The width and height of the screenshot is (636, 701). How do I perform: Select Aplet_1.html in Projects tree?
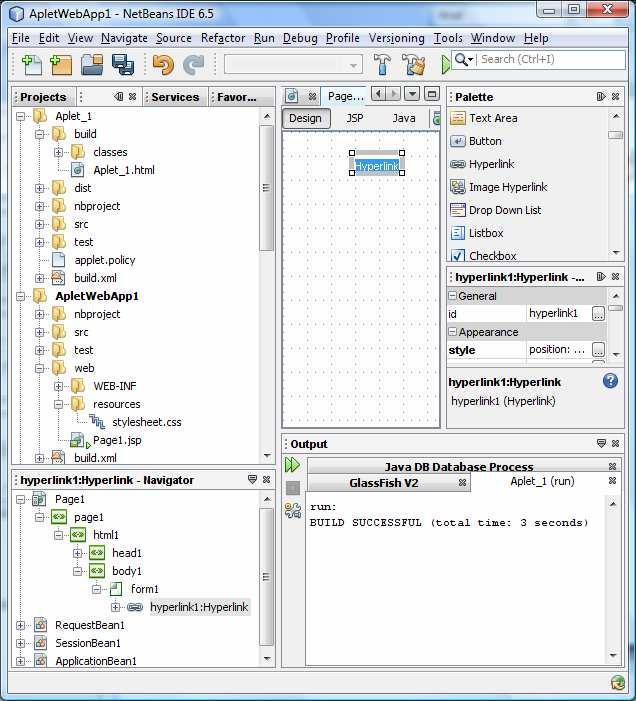point(124,170)
